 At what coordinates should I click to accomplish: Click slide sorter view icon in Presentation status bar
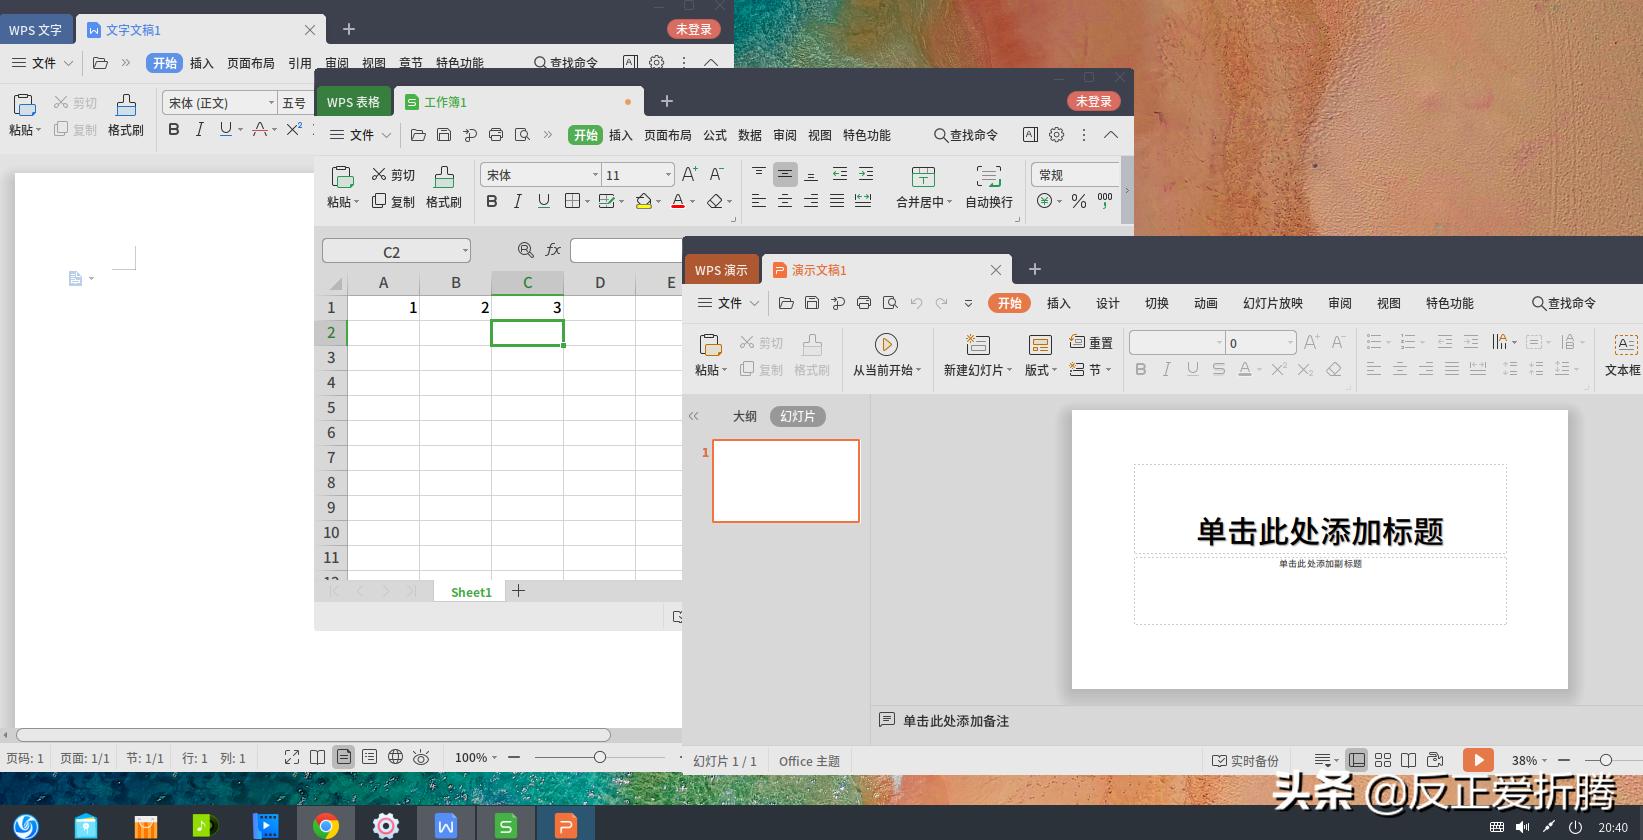point(1383,760)
